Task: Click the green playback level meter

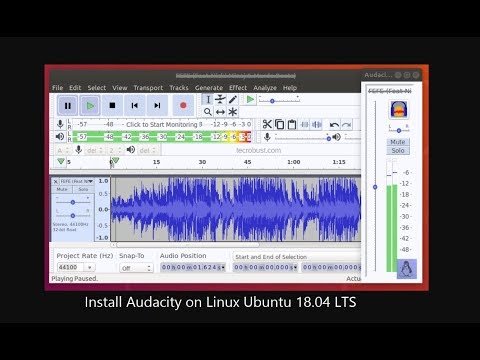Action: click(x=162, y=137)
